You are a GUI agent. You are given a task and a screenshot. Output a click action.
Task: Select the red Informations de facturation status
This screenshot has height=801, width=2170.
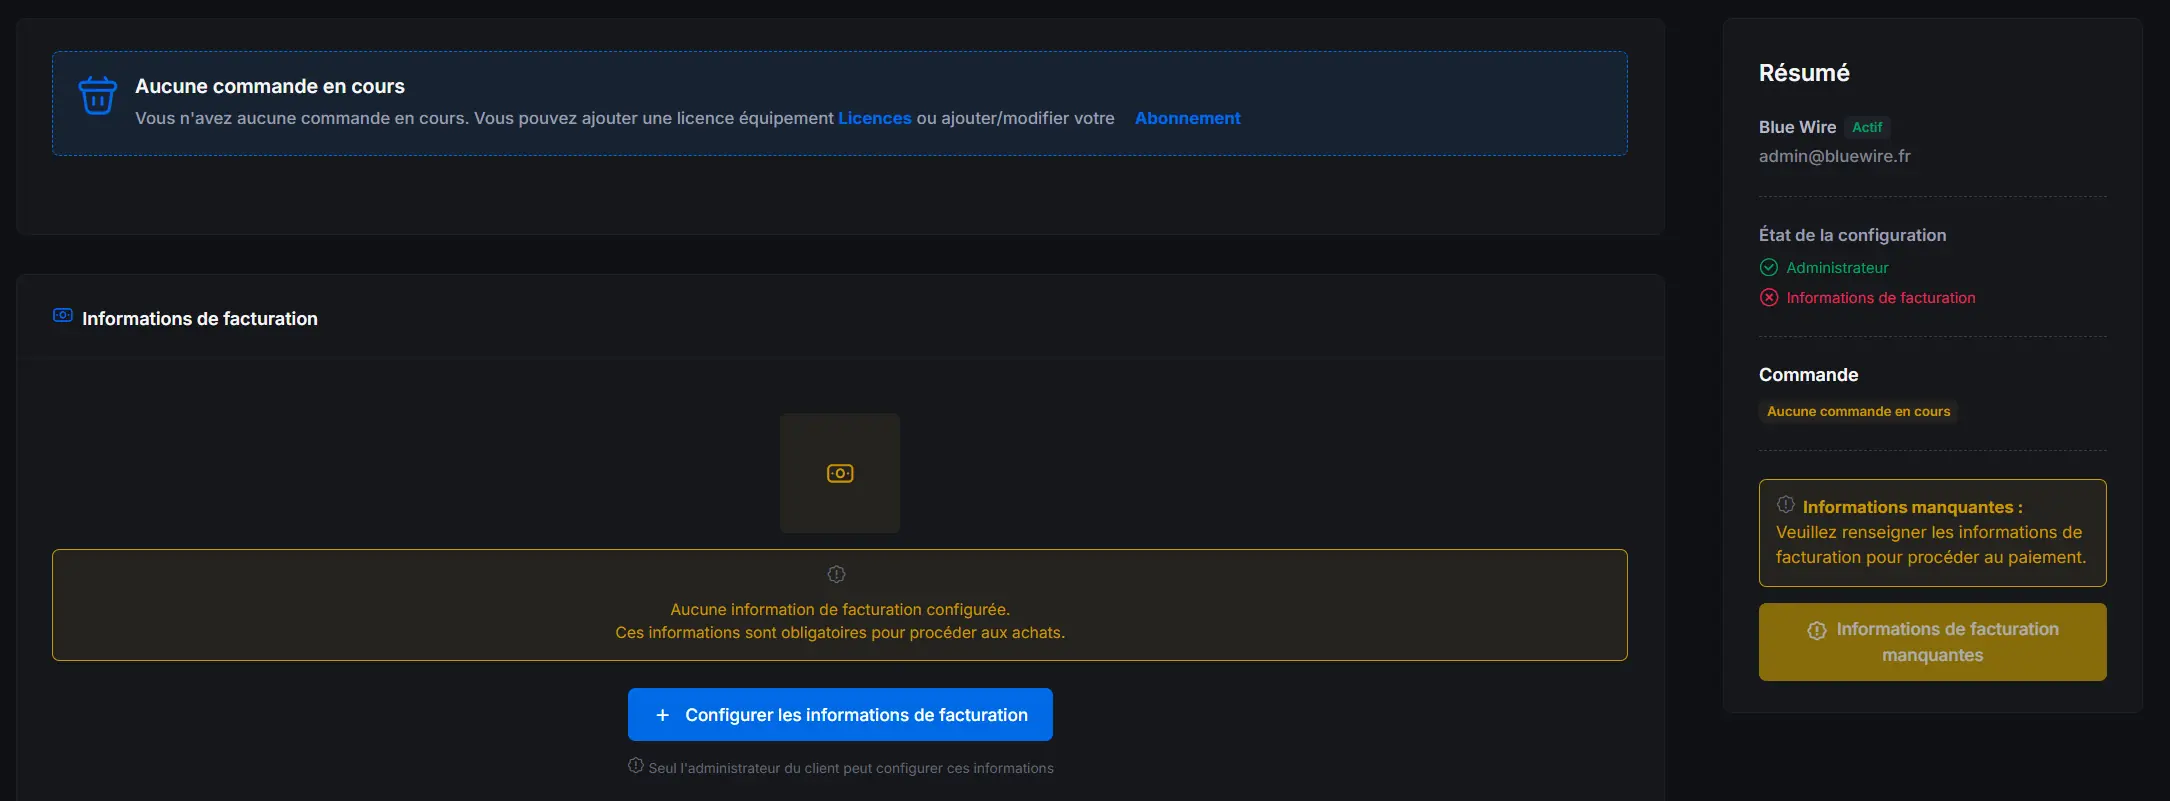pyautogui.click(x=1880, y=298)
